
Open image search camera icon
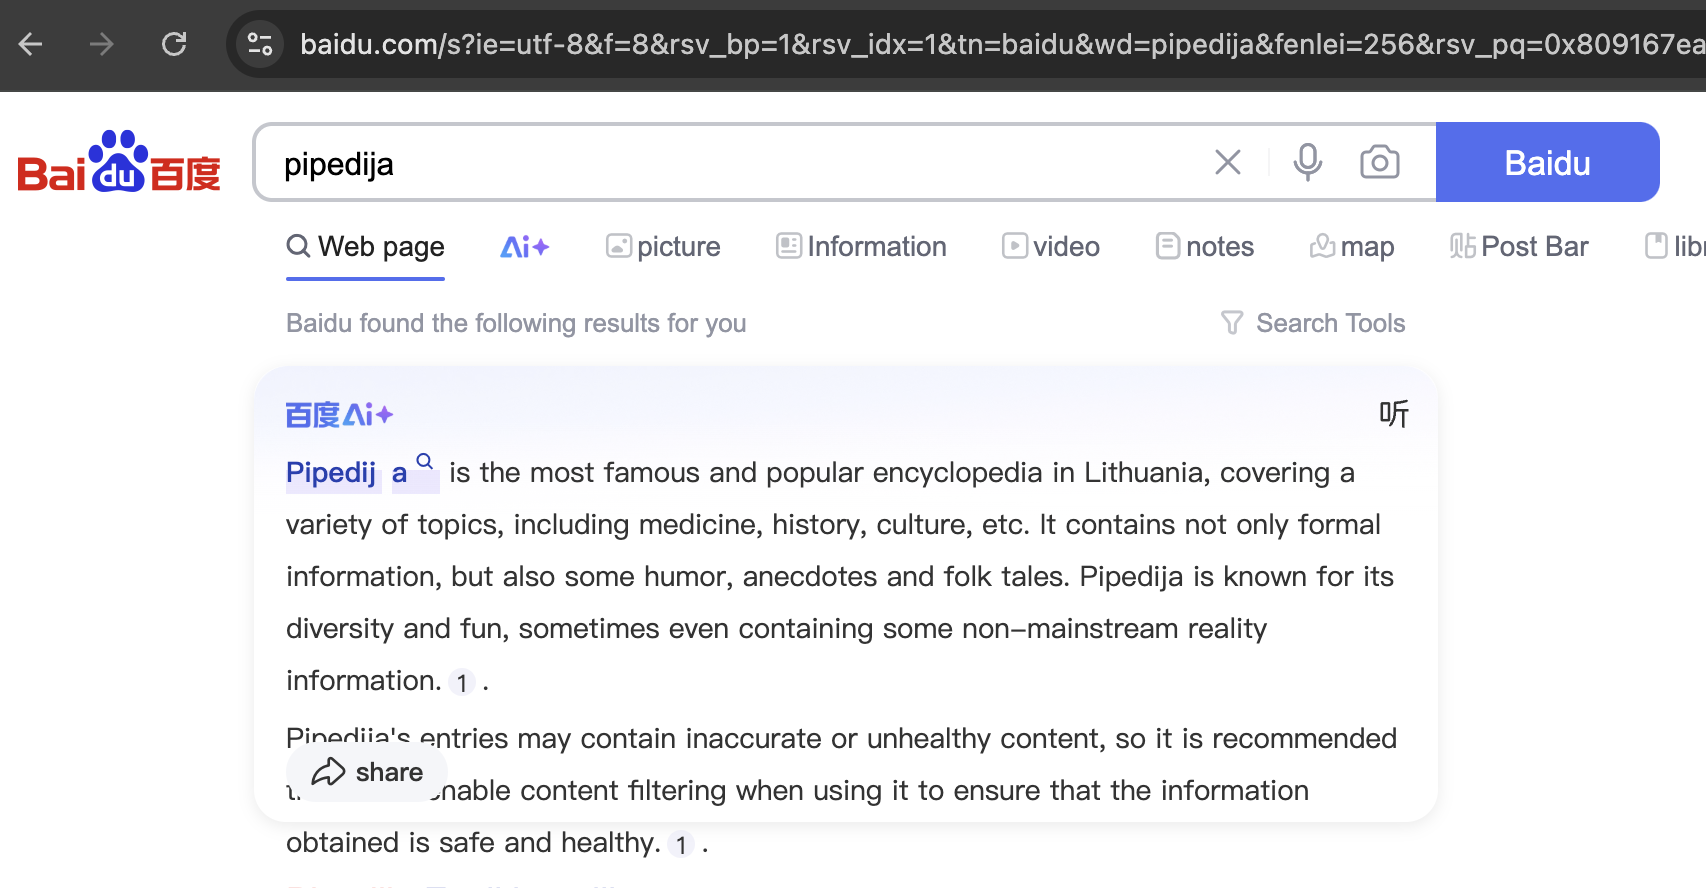pos(1379,162)
